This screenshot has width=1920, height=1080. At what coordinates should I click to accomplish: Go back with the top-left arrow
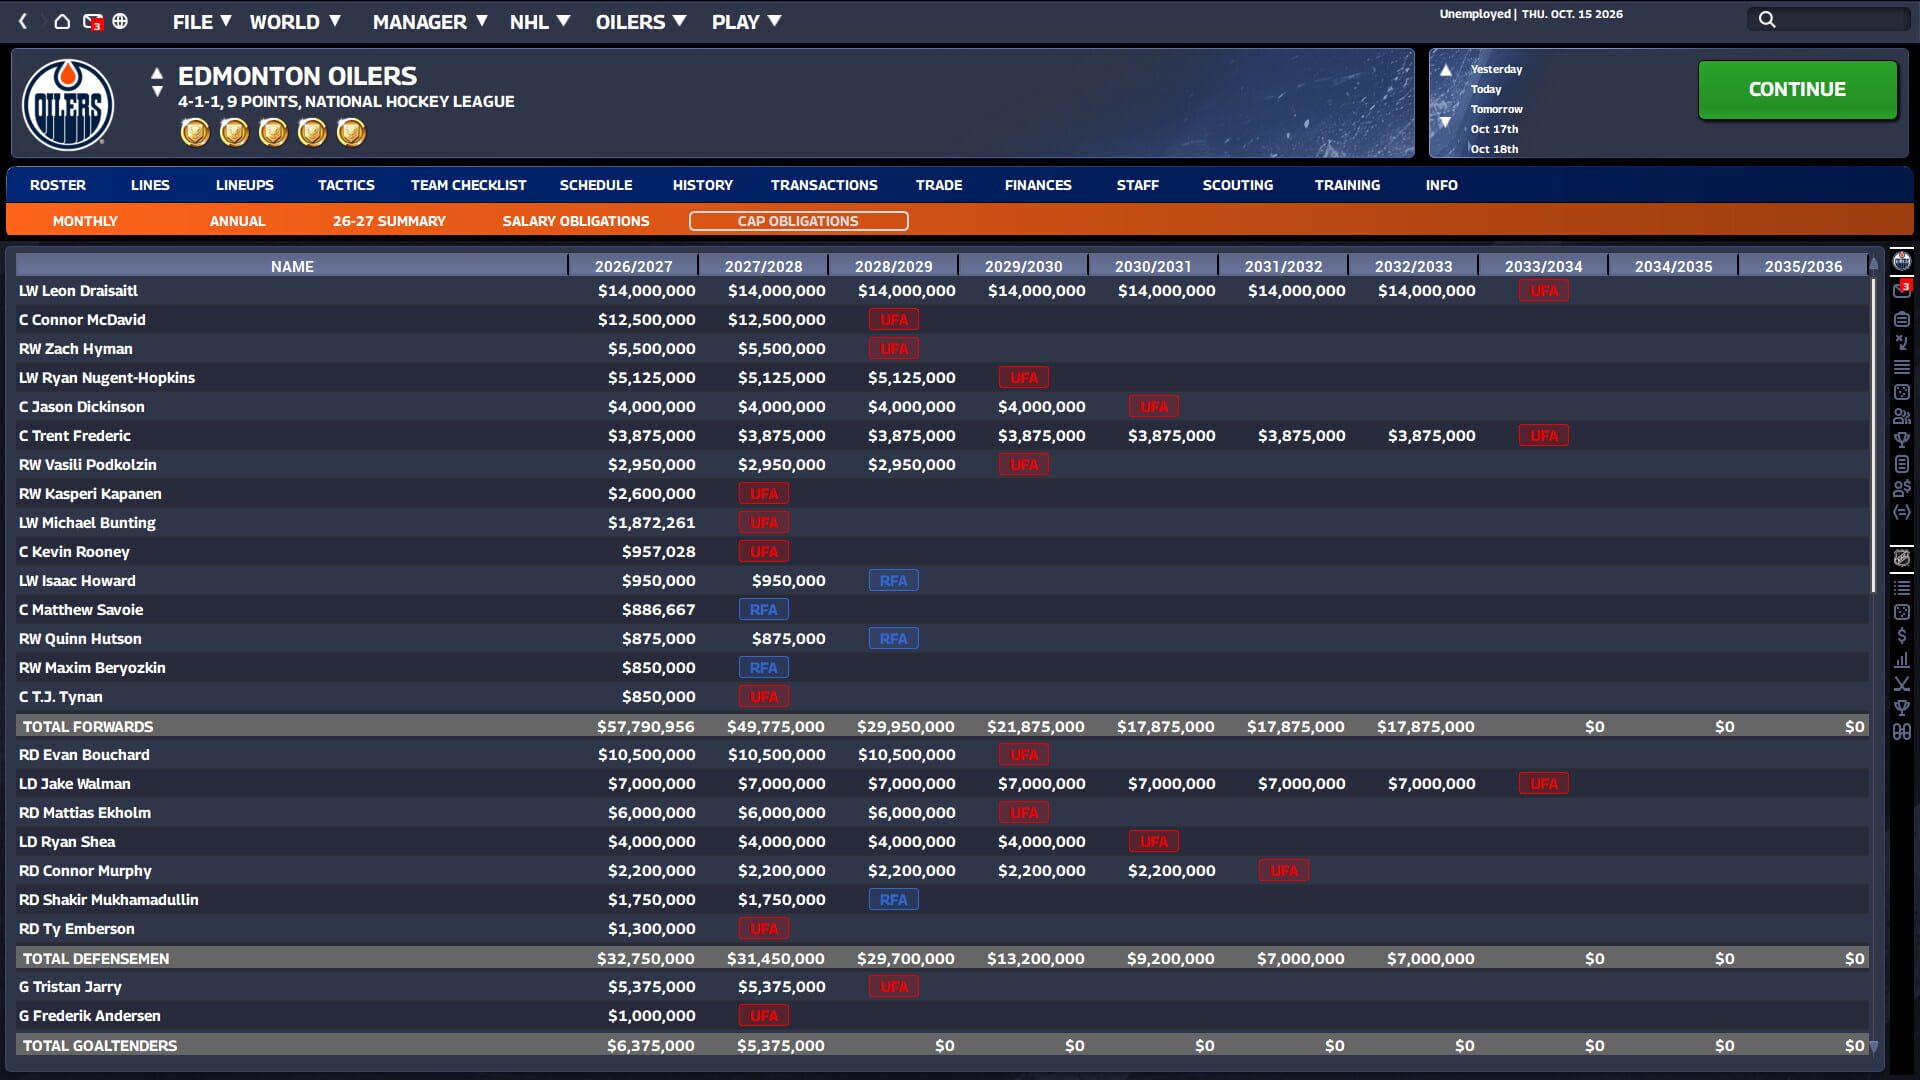(x=23, y=21)
